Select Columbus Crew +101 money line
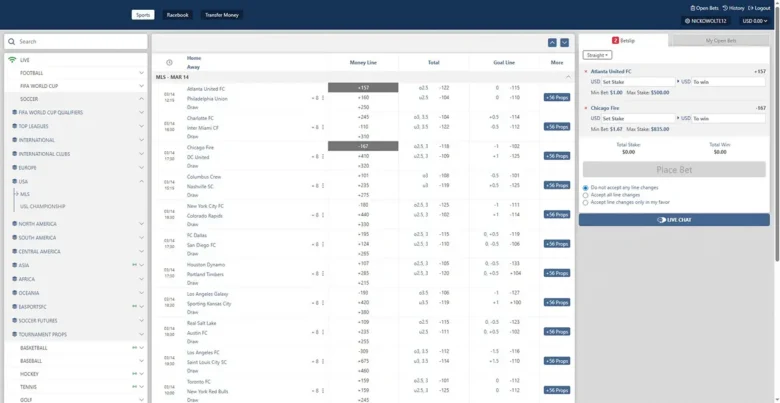The height and width of the screenshot is (403, 780). tap(363, 176)
